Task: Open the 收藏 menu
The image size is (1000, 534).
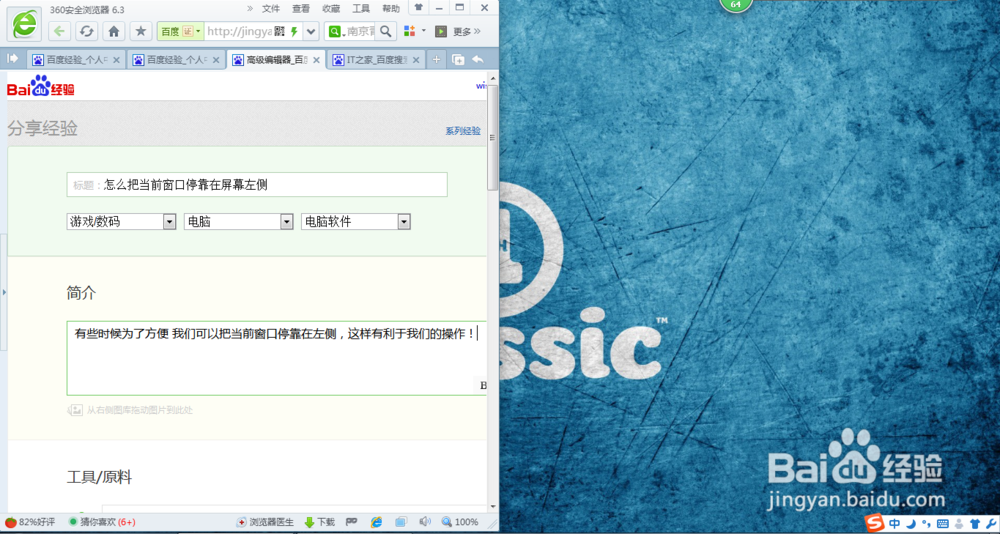Action: click(x=331, y=8)
